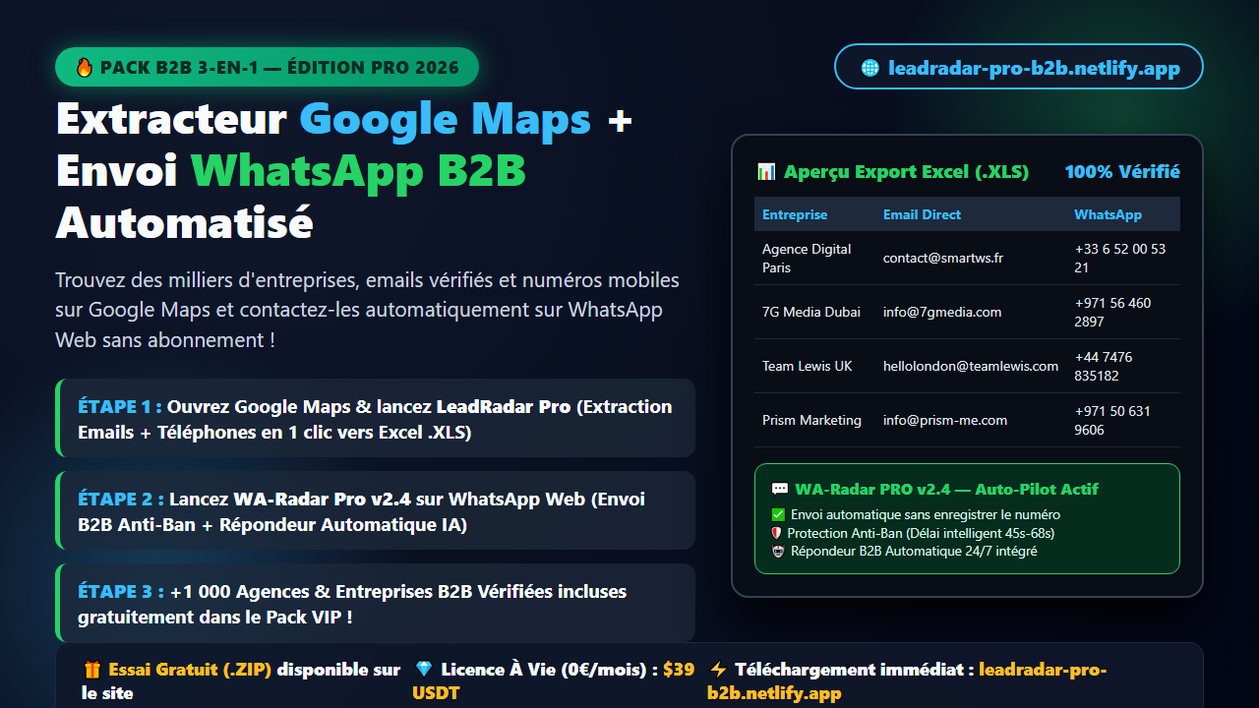The height and width of the screenshot is (708, 1259).
Task: Select the ÉTAPE 1 LeadRadar Pro step card
Action: (375, 418)
